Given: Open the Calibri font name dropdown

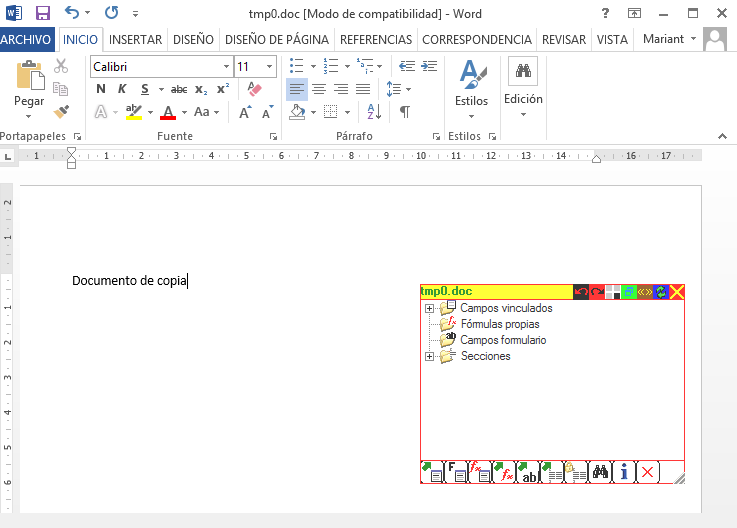Looking at the screenshot, I should coord(227,67).
